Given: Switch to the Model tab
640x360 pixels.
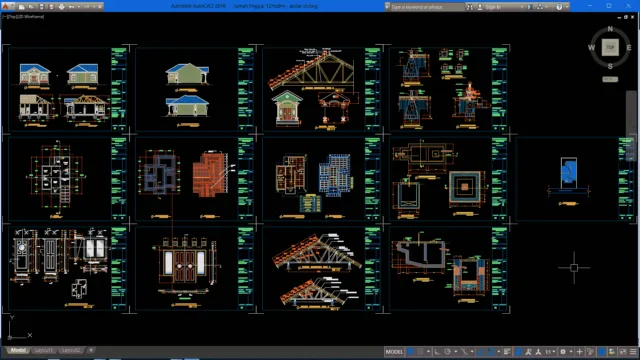Looking at the screenshot, I should 18,350.
